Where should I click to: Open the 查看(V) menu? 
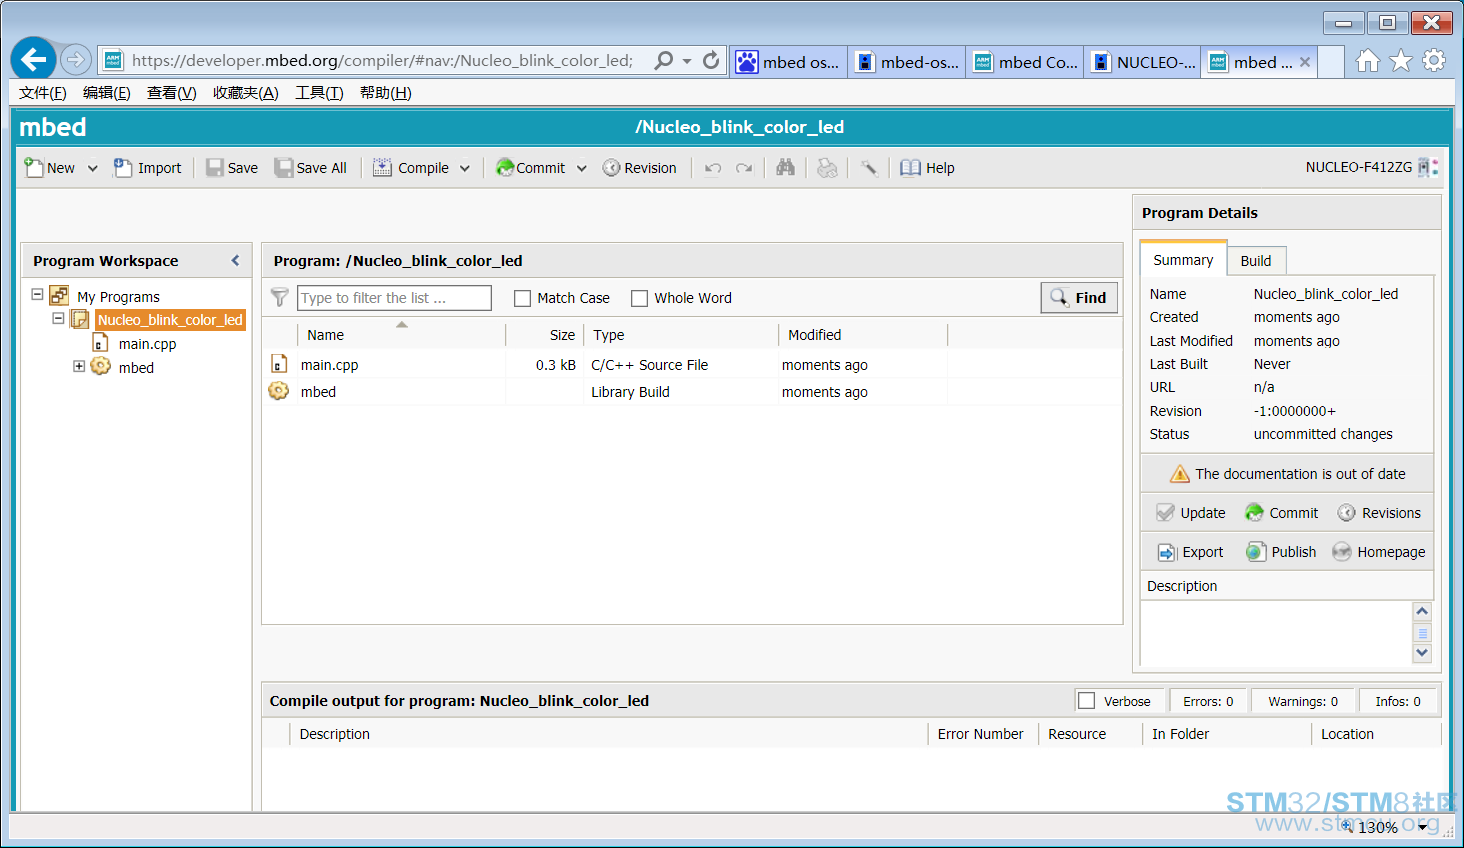pos(172,93)
